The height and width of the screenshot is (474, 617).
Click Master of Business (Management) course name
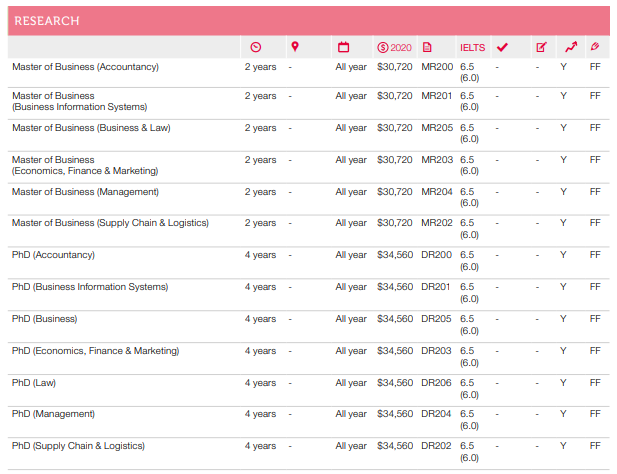(x=99, y=192)
